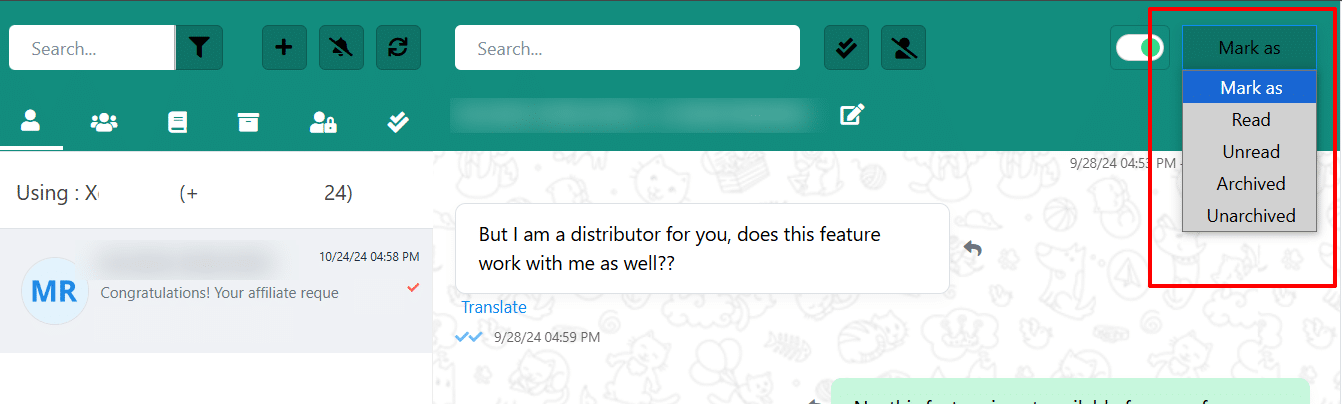Click the chat message search field
Screen dimensions: 1342x404
[x=627, y=48]
